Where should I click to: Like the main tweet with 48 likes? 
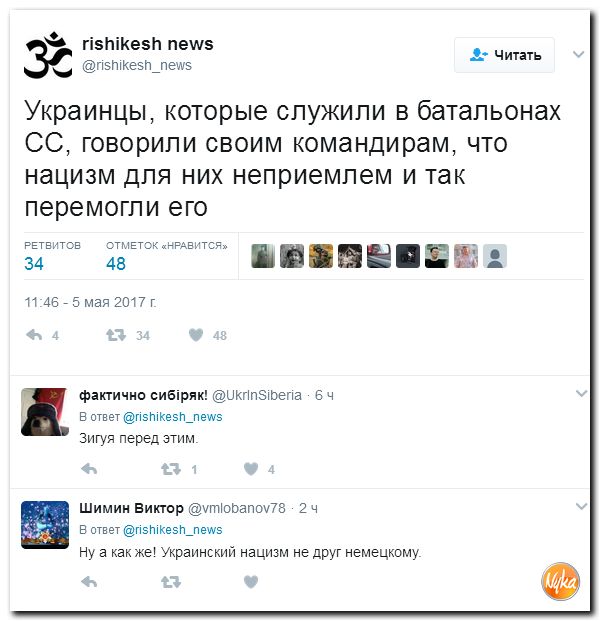[196, 335]
